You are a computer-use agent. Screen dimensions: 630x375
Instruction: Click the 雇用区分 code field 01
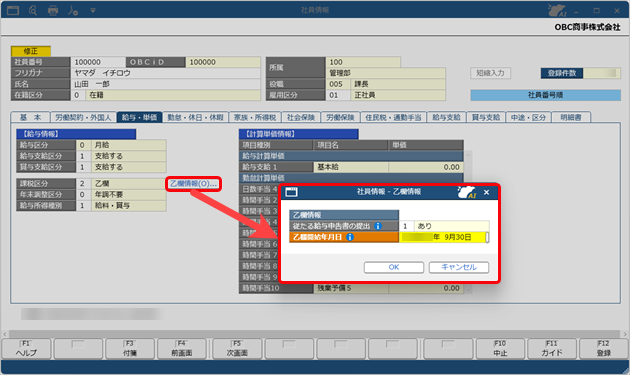coord(338,95)
